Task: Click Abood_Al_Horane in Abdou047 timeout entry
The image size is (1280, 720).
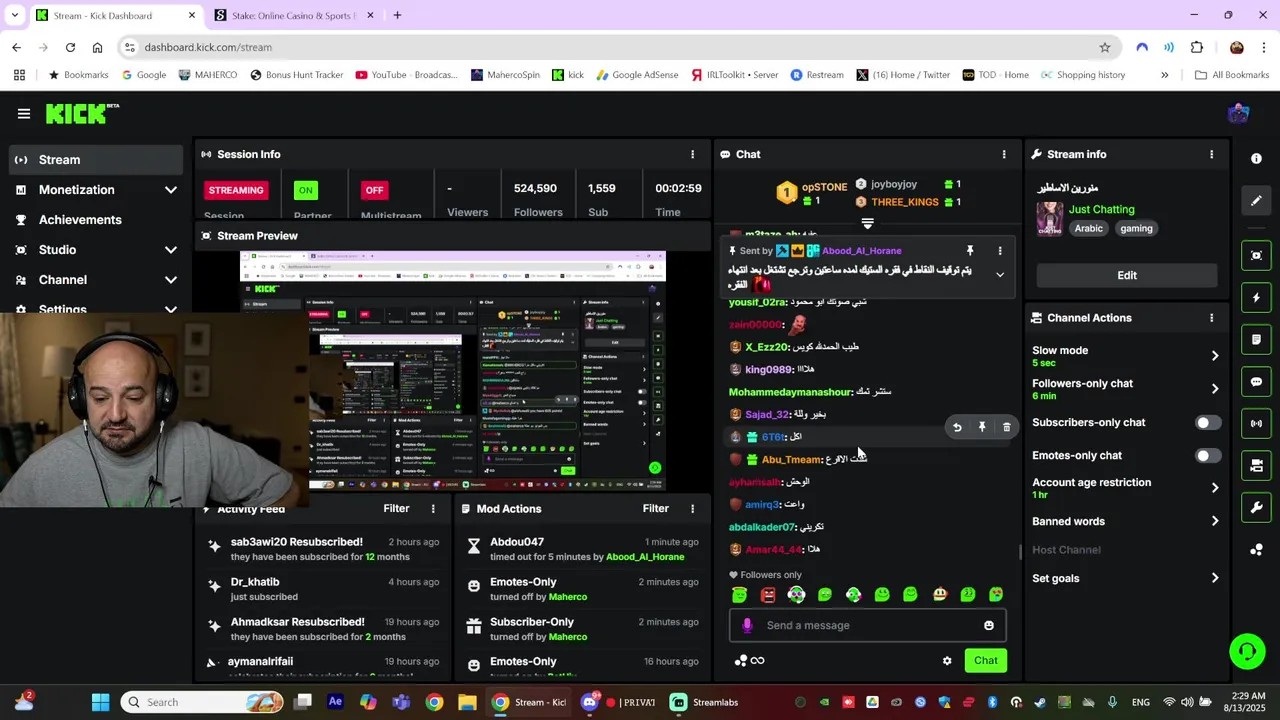Action: tap(644, 557)
